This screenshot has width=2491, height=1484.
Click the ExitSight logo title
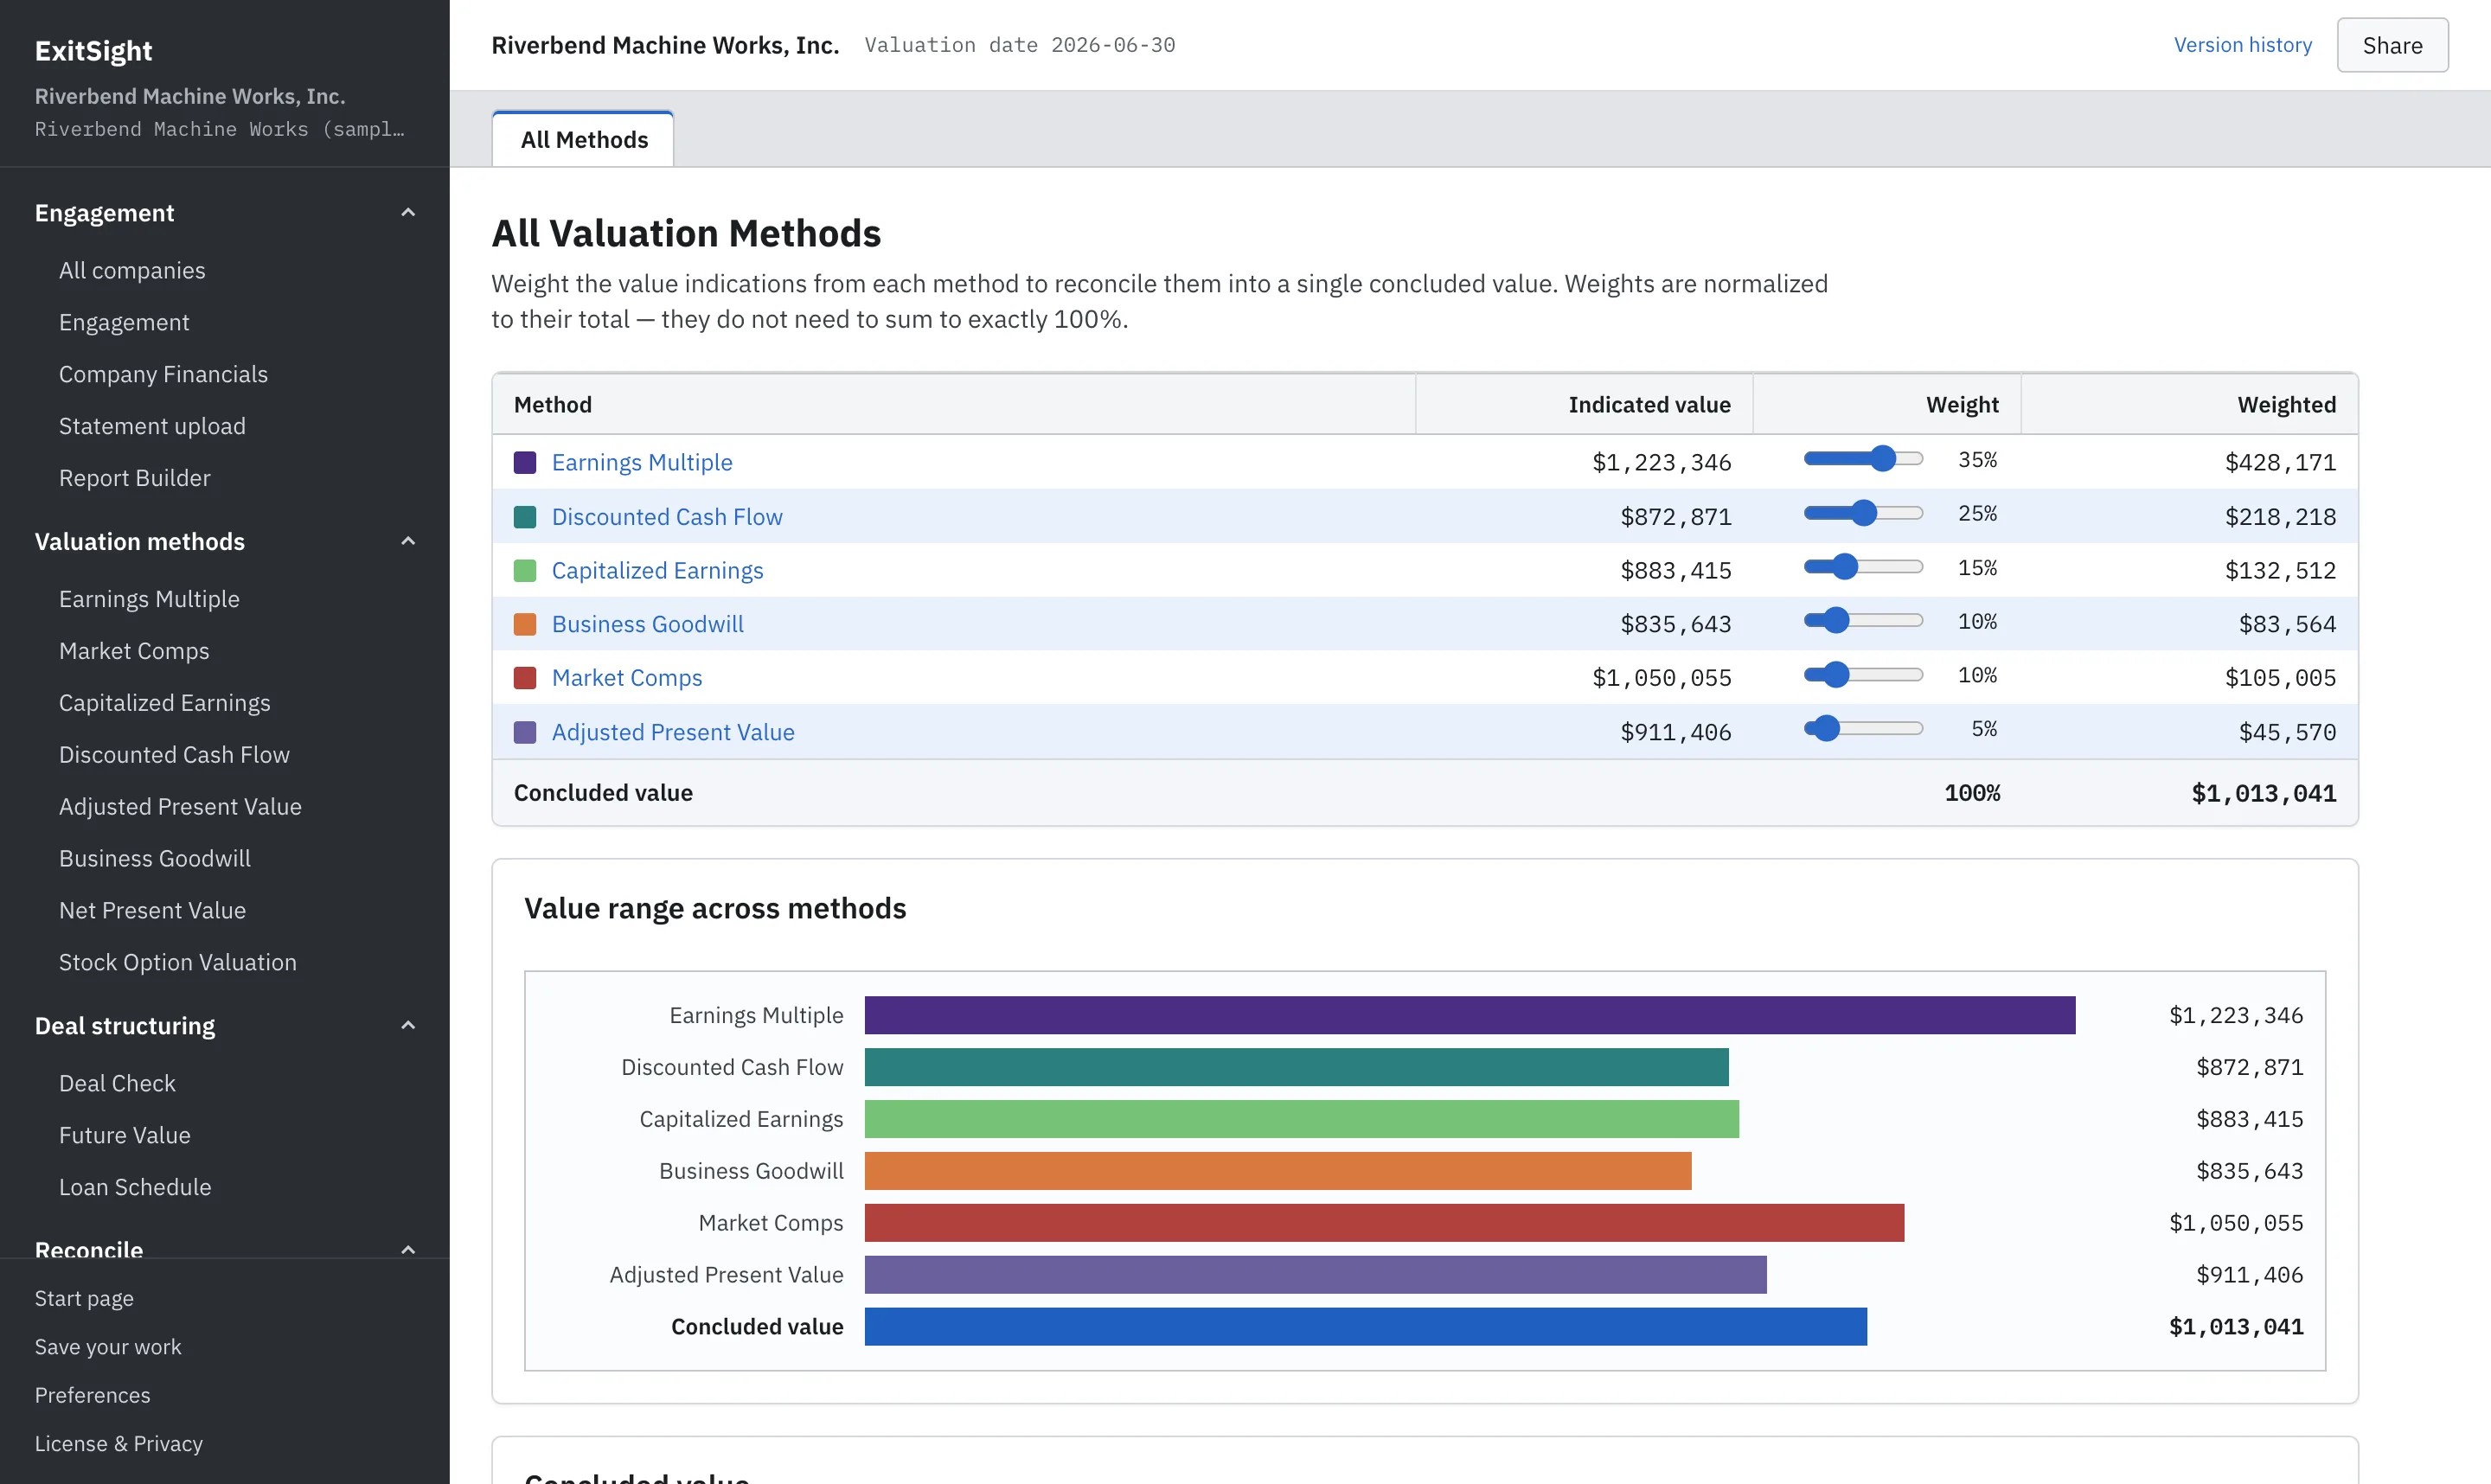coord(94,50)
